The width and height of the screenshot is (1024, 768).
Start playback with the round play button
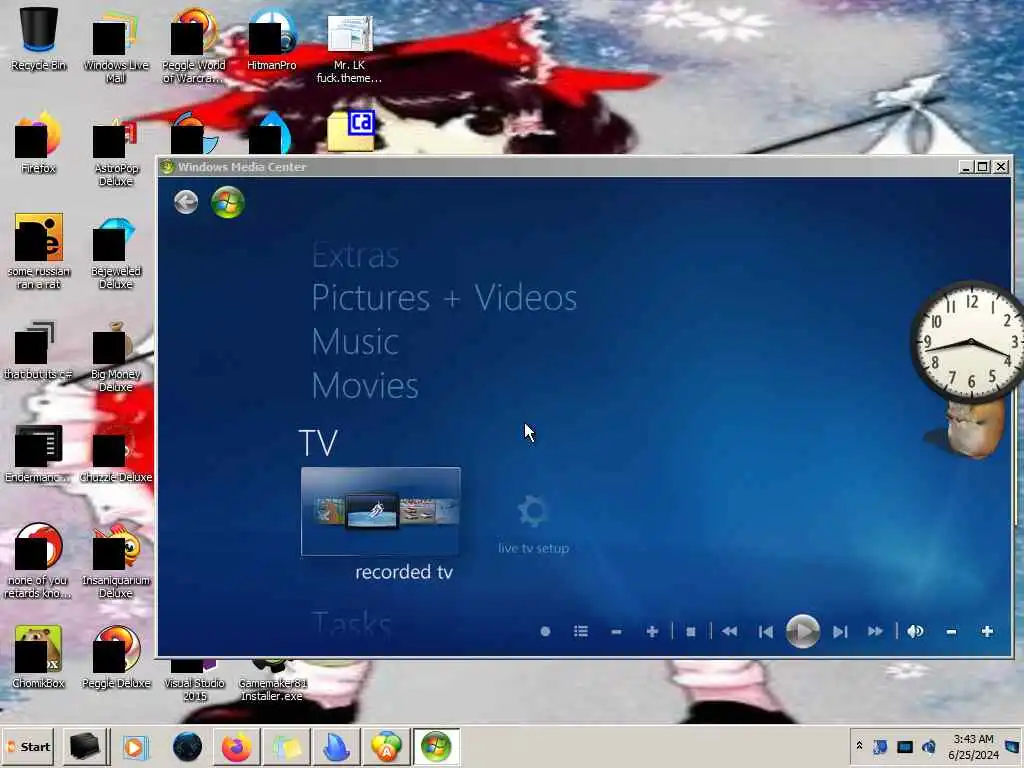click(x=803, y=632)
